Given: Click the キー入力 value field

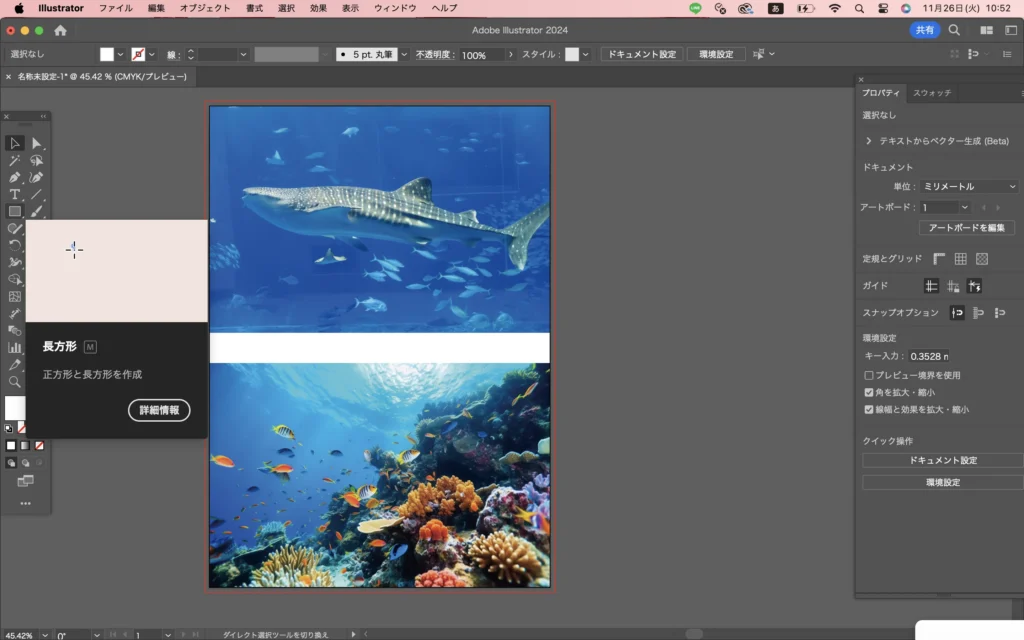Looking at the screenshot, I should pyautogui.click(x=929, y=356).
